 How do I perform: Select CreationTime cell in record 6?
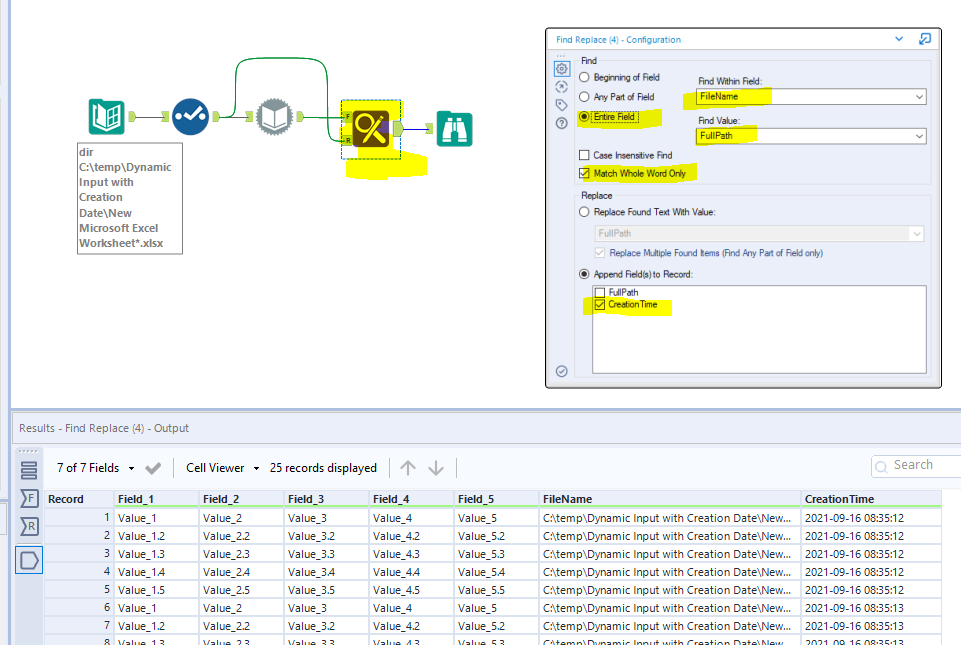click(x=871, y=608)
